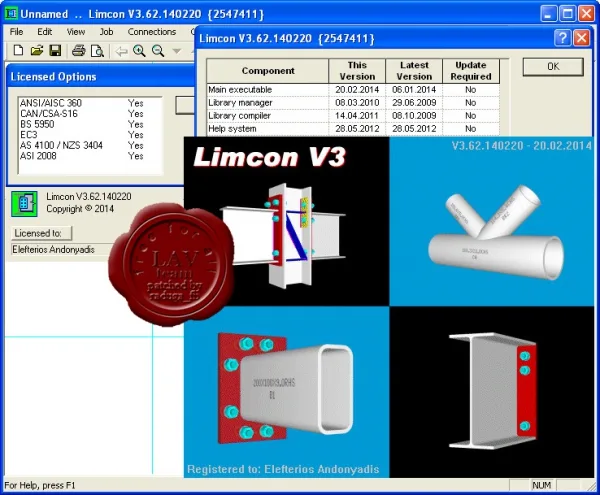The image size is (600, 495).
Task: Select the Library compiler row
Action: click(x=353, y=116)
